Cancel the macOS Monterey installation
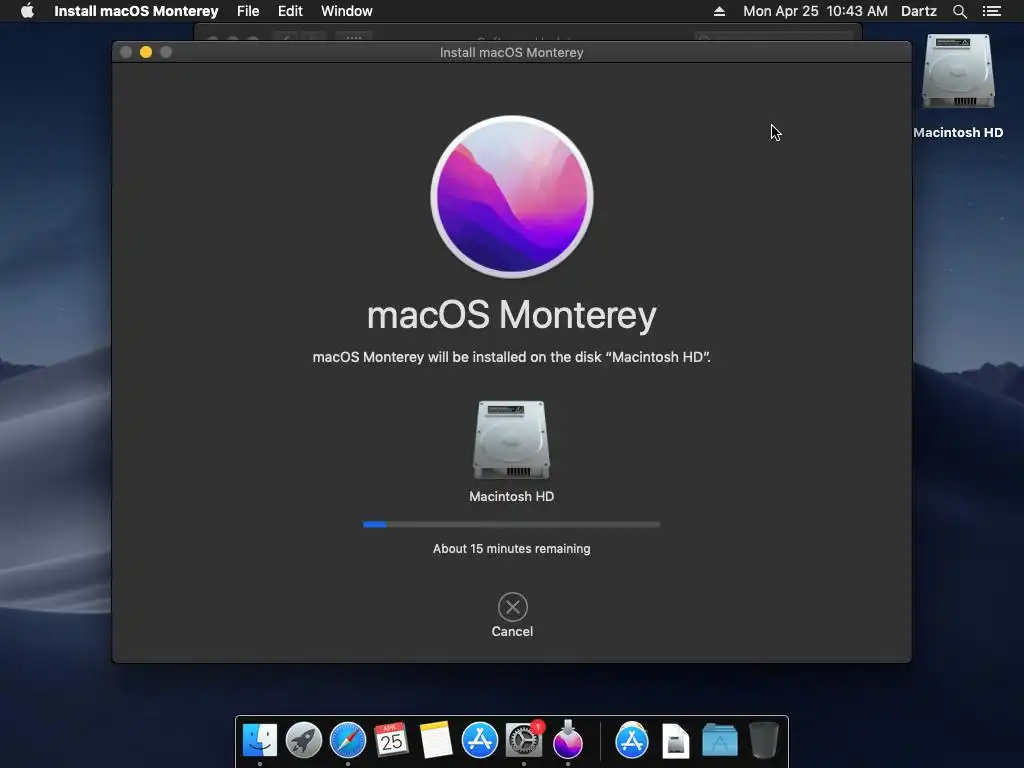The height and width of the screenshot is (768, 1024). click(512, 615)
